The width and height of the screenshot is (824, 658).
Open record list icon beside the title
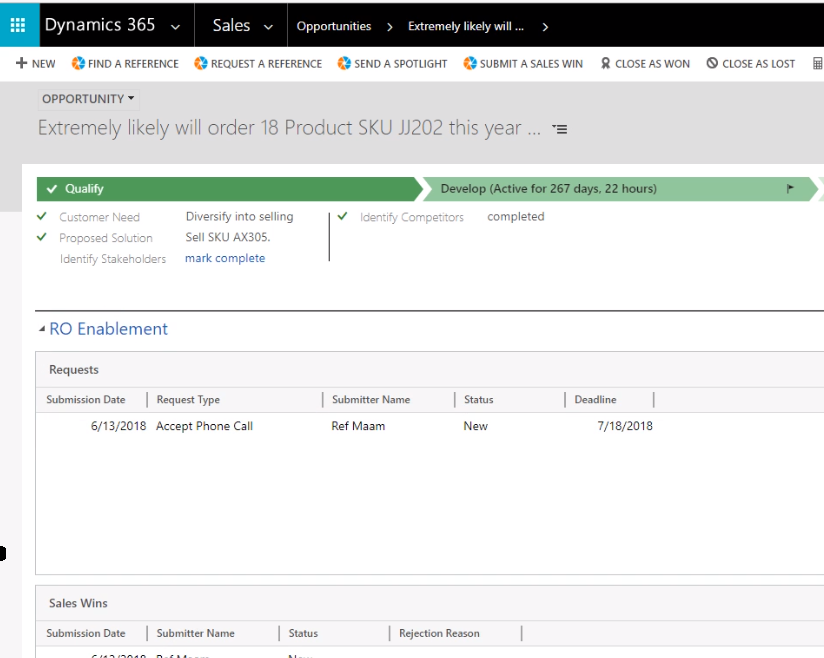click(560, 129)
